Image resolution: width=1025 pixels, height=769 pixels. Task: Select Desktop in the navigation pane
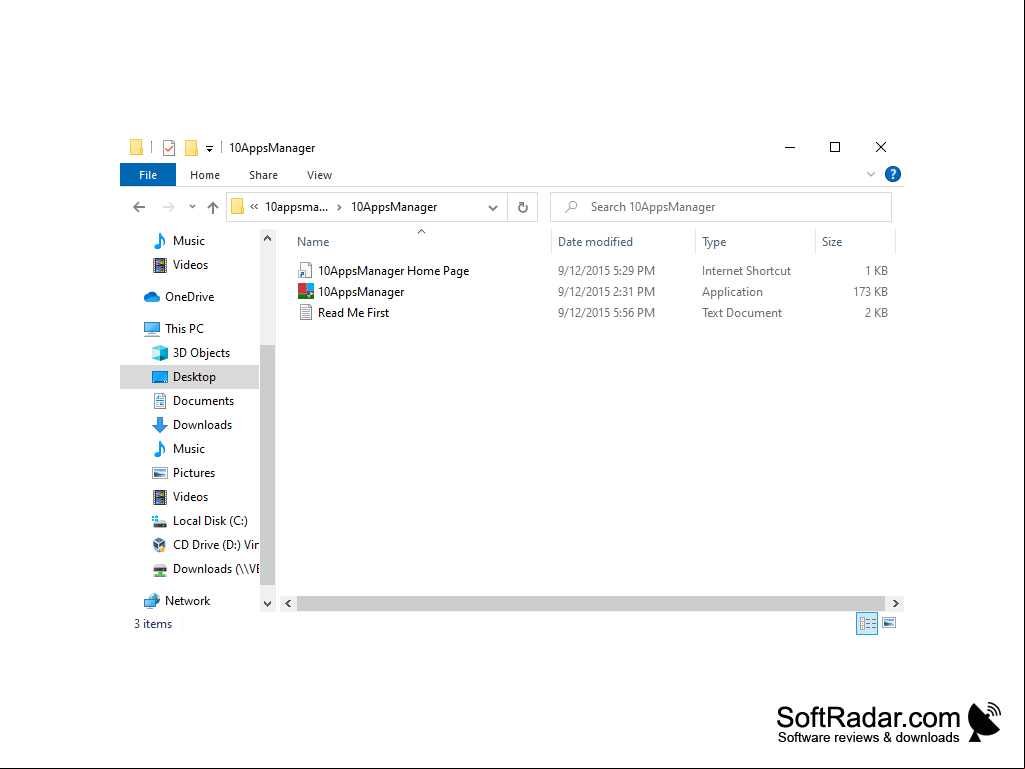190,377
